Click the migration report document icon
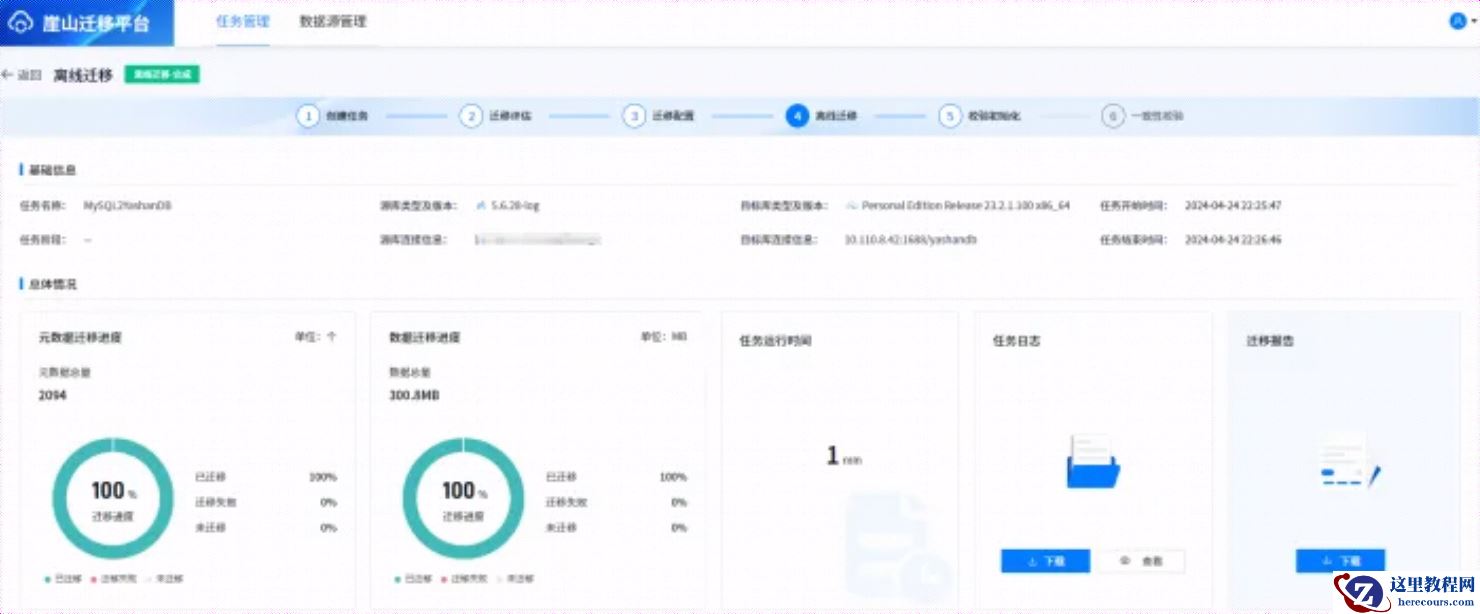Viewport: 1480px width, 614px height. click(x=1349, y=460)
